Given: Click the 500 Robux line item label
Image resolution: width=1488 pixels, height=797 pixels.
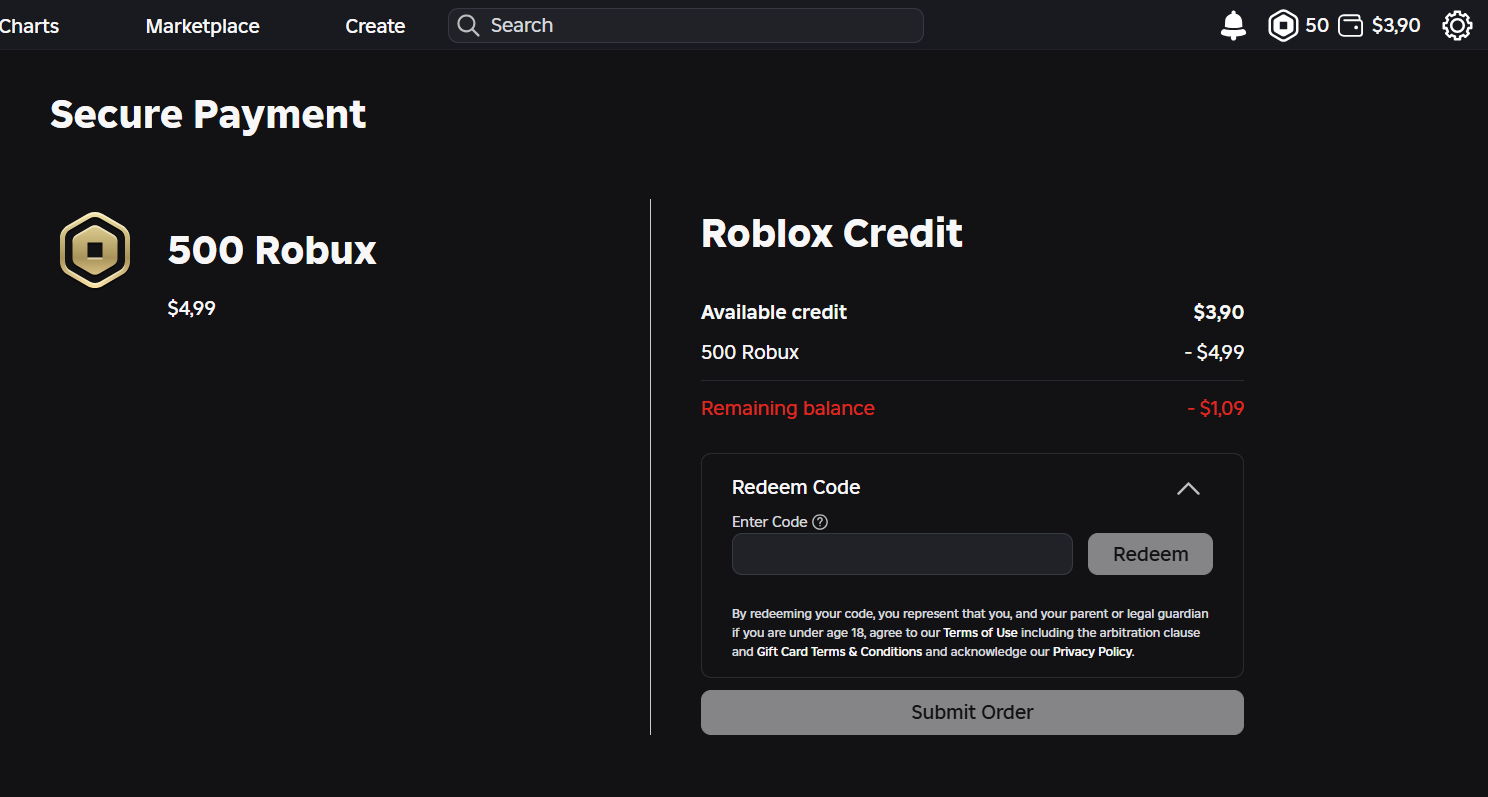Looking at the screenshot, I should pos(750,352).
